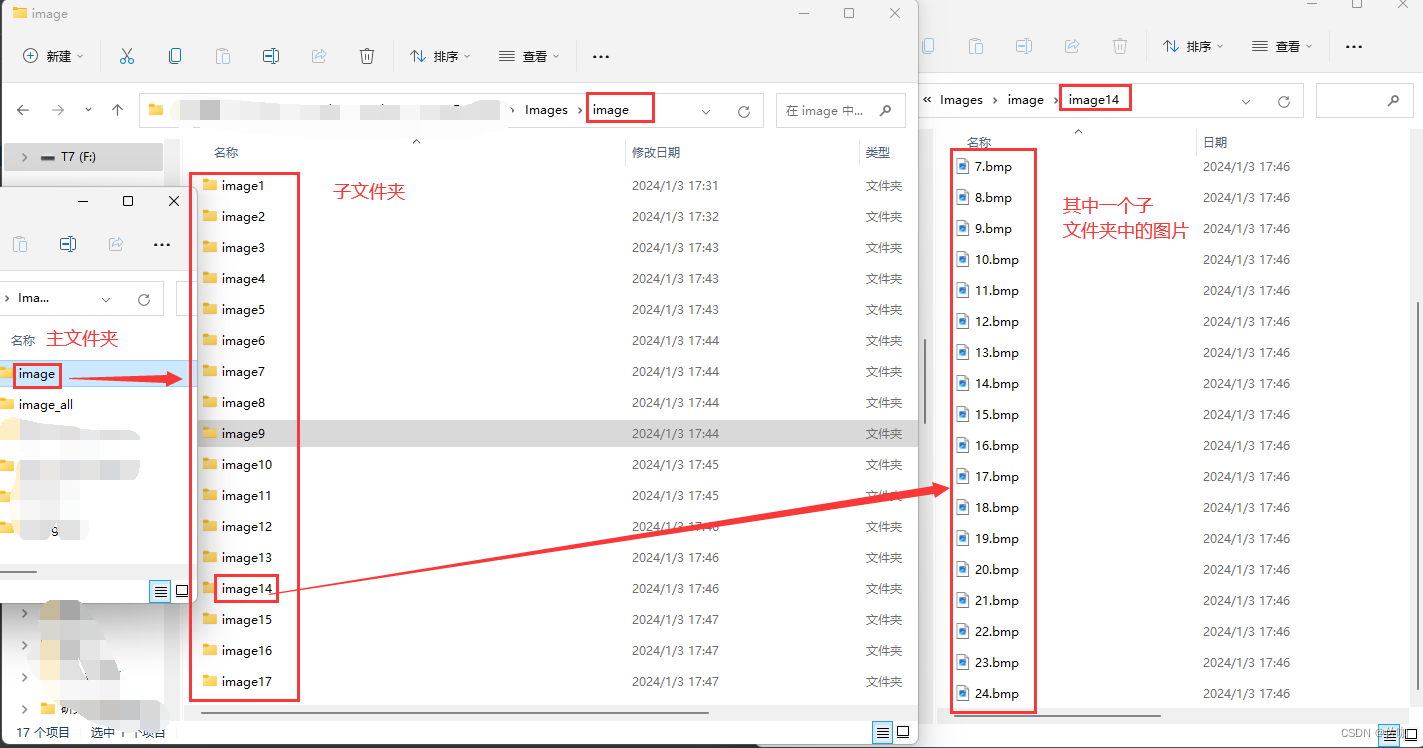The height and width of the screenshot is (748, 1423).
Task: Open more options ellipsis in small window
Action: [x=162, y=245]
